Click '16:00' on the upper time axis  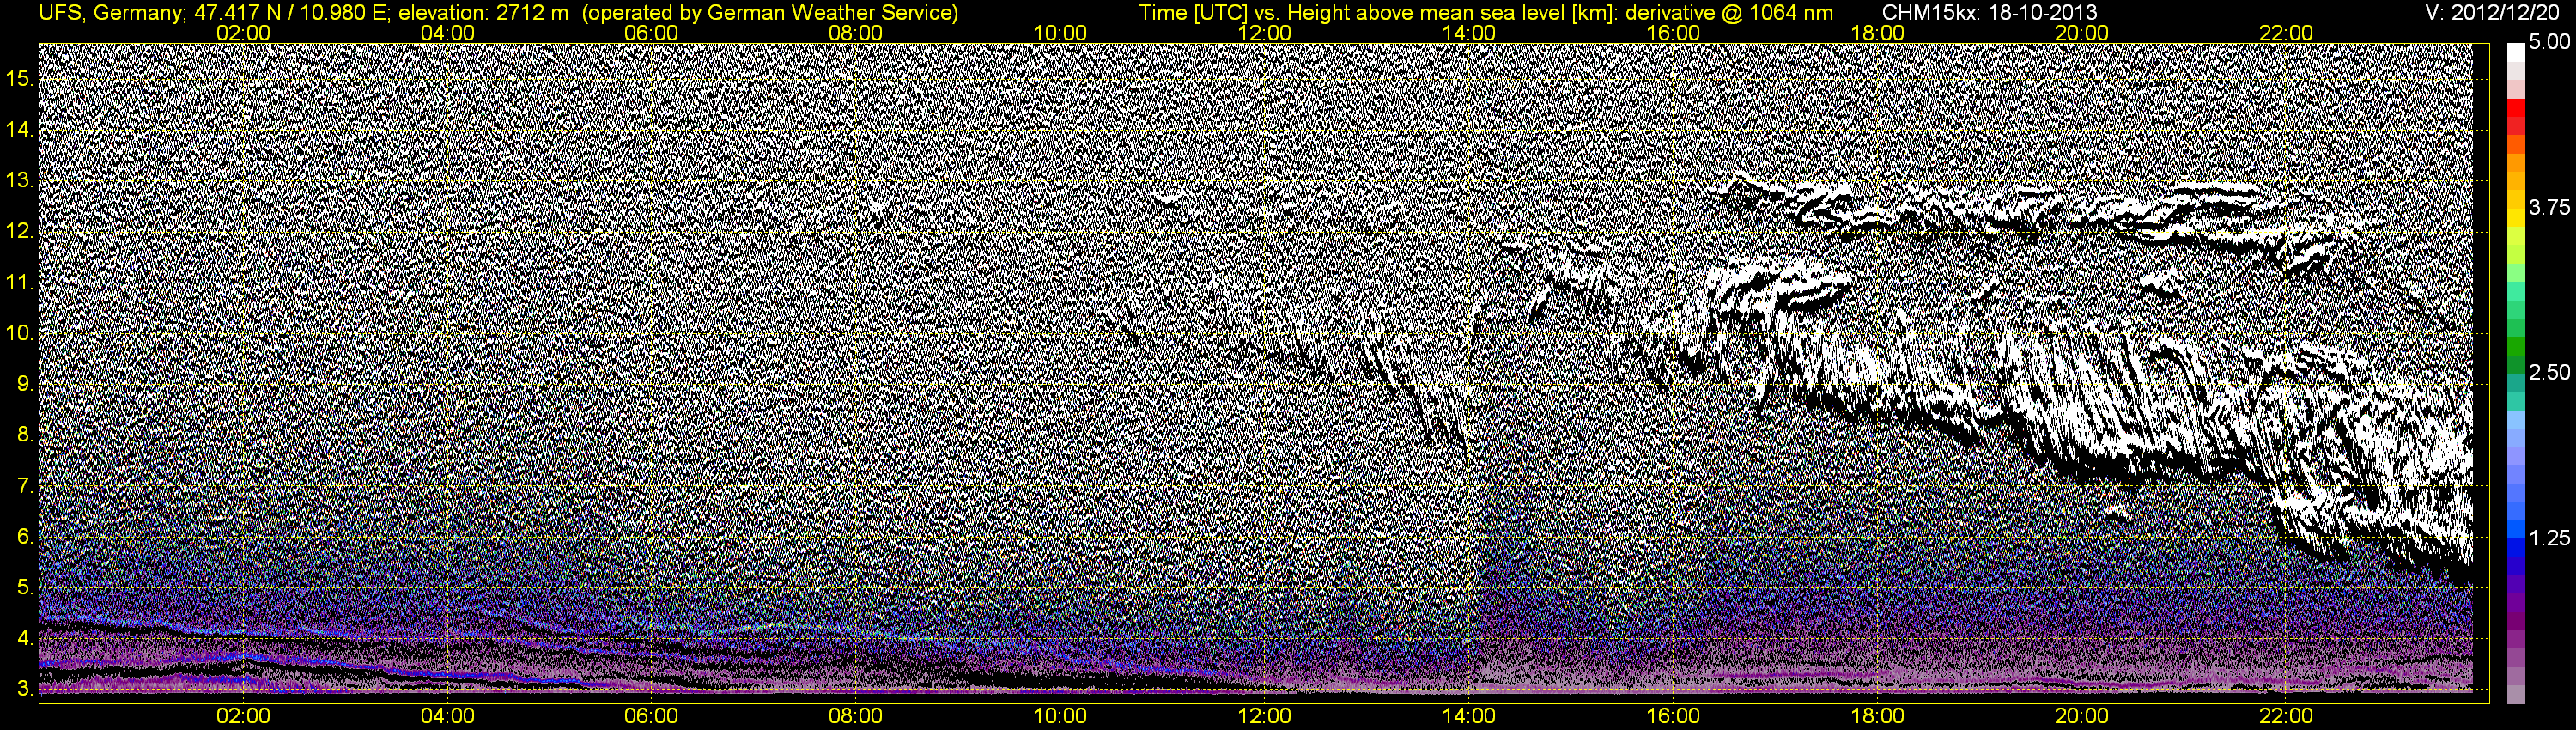[x=1673, y=33]
